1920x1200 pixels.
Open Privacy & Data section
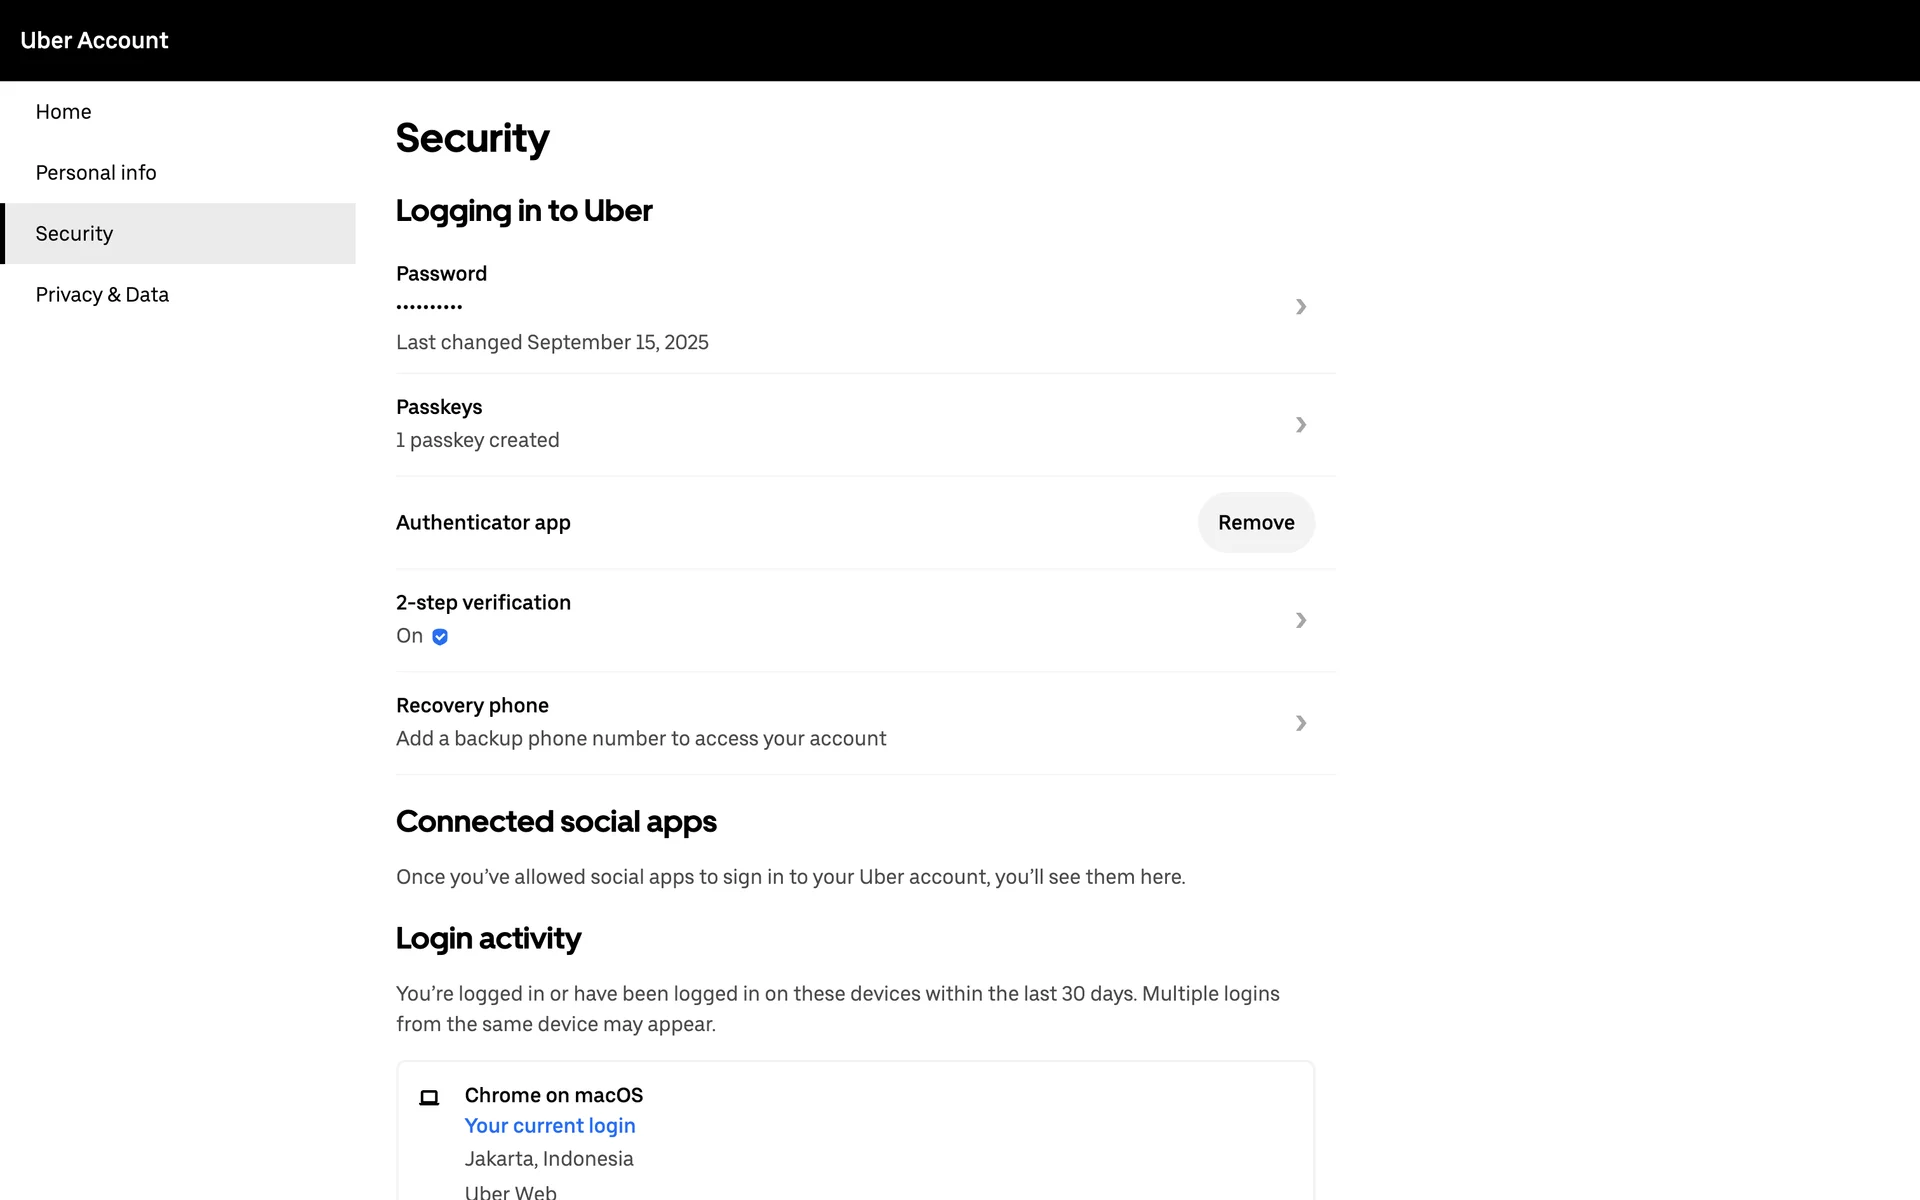[102, 295]
